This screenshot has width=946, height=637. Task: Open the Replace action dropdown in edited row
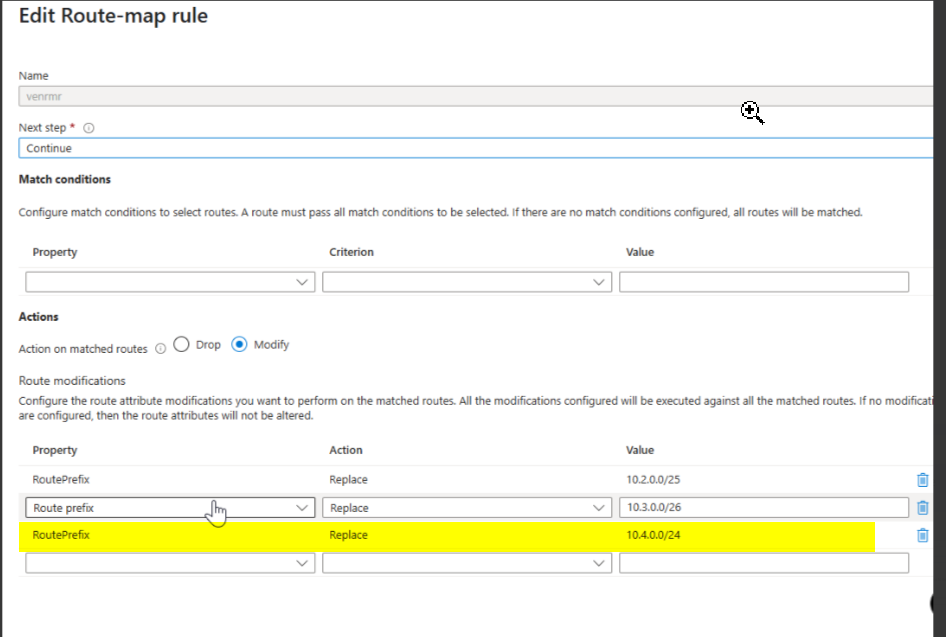467,507
